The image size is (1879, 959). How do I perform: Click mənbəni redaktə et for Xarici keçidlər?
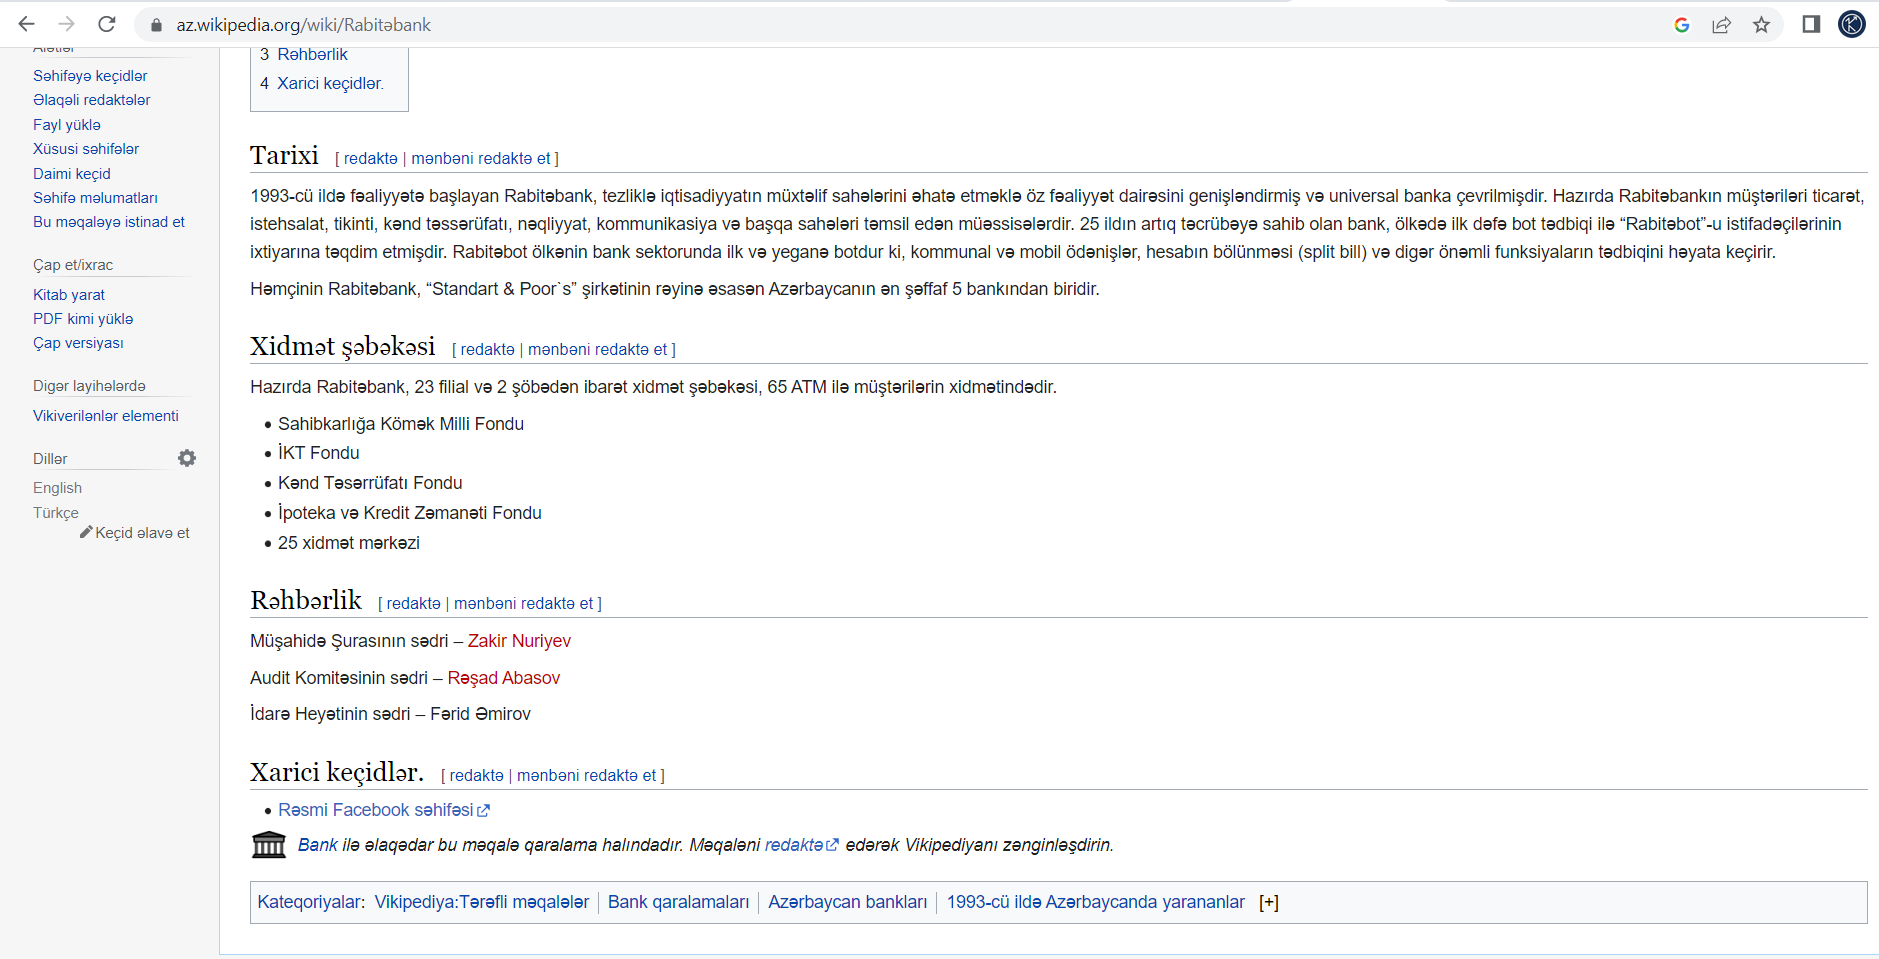click(587, 775)
